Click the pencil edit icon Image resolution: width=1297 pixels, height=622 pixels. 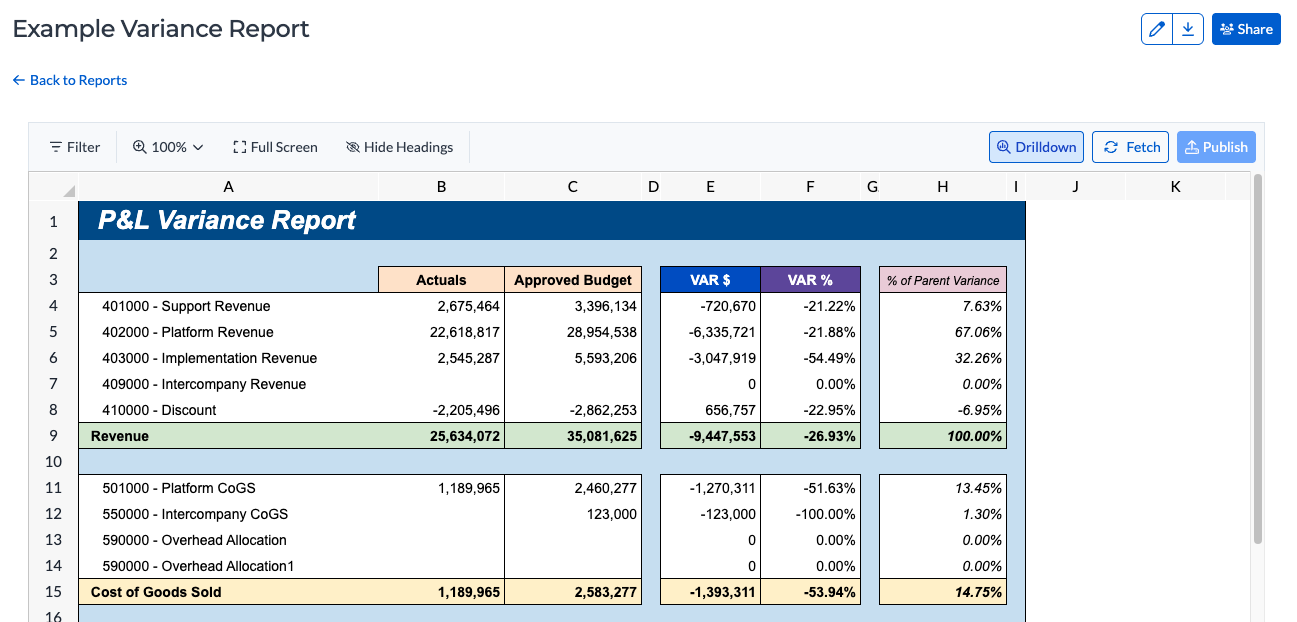pos(1157,29)
